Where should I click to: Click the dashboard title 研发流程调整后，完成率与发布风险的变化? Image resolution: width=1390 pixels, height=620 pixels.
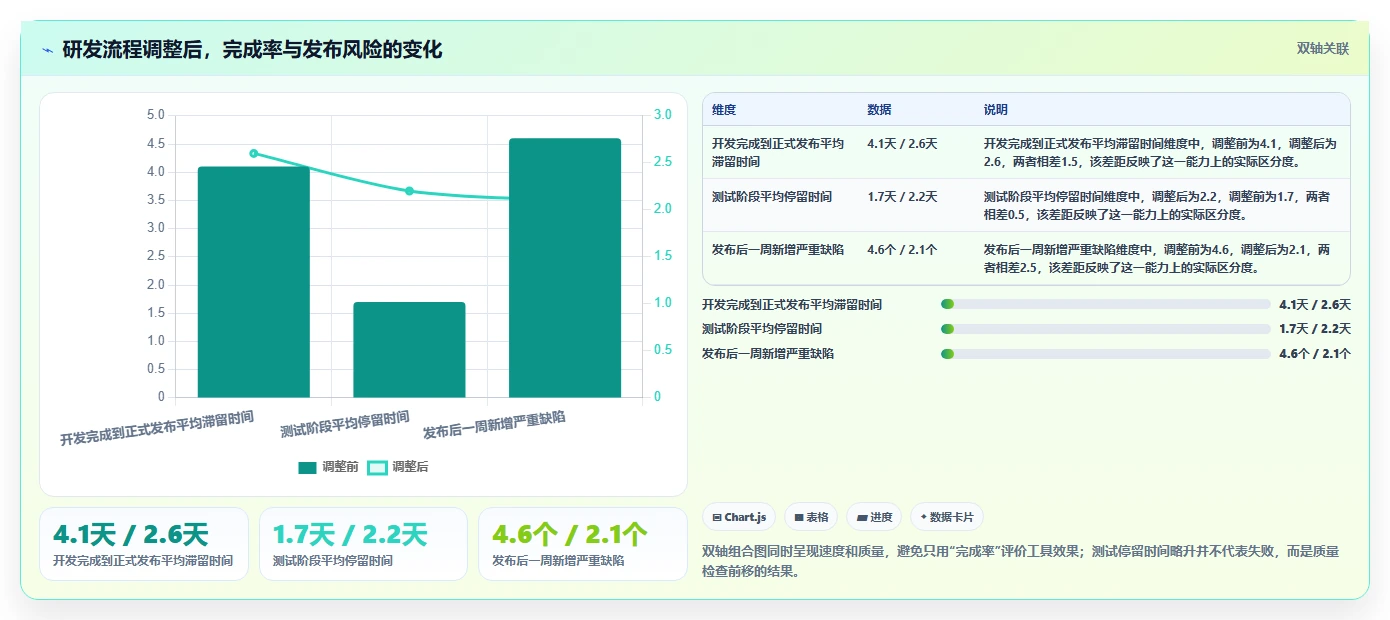tap(252, 49)
